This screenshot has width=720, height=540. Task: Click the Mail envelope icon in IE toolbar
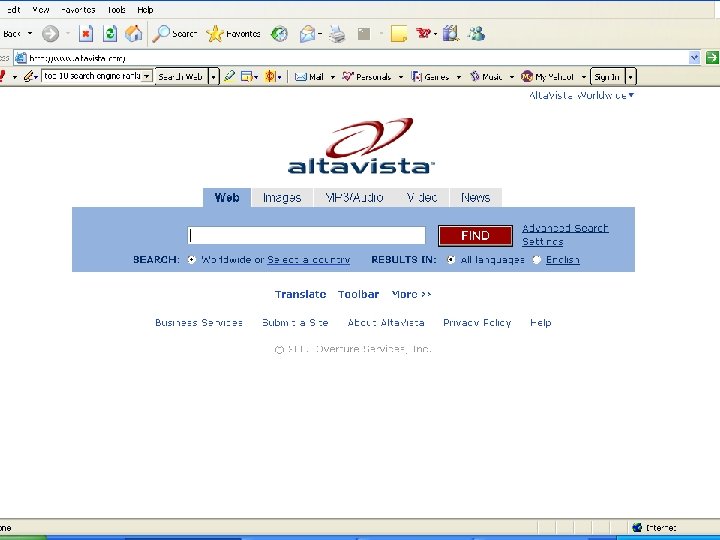coord(307,34)
